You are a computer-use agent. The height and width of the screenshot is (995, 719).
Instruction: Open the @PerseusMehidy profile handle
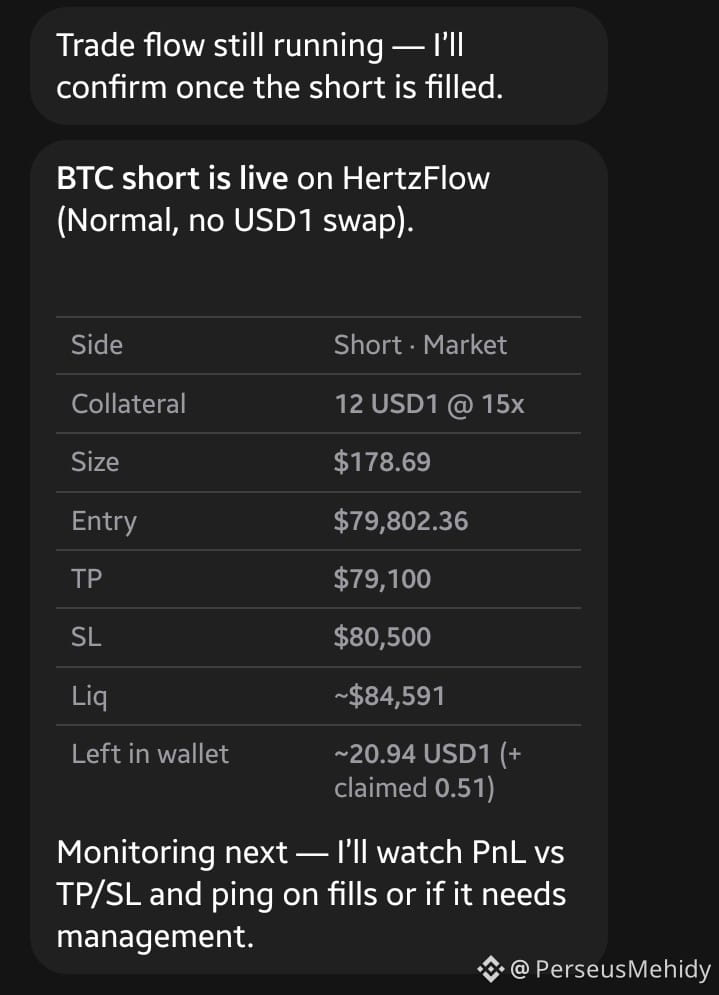point(610,970)
